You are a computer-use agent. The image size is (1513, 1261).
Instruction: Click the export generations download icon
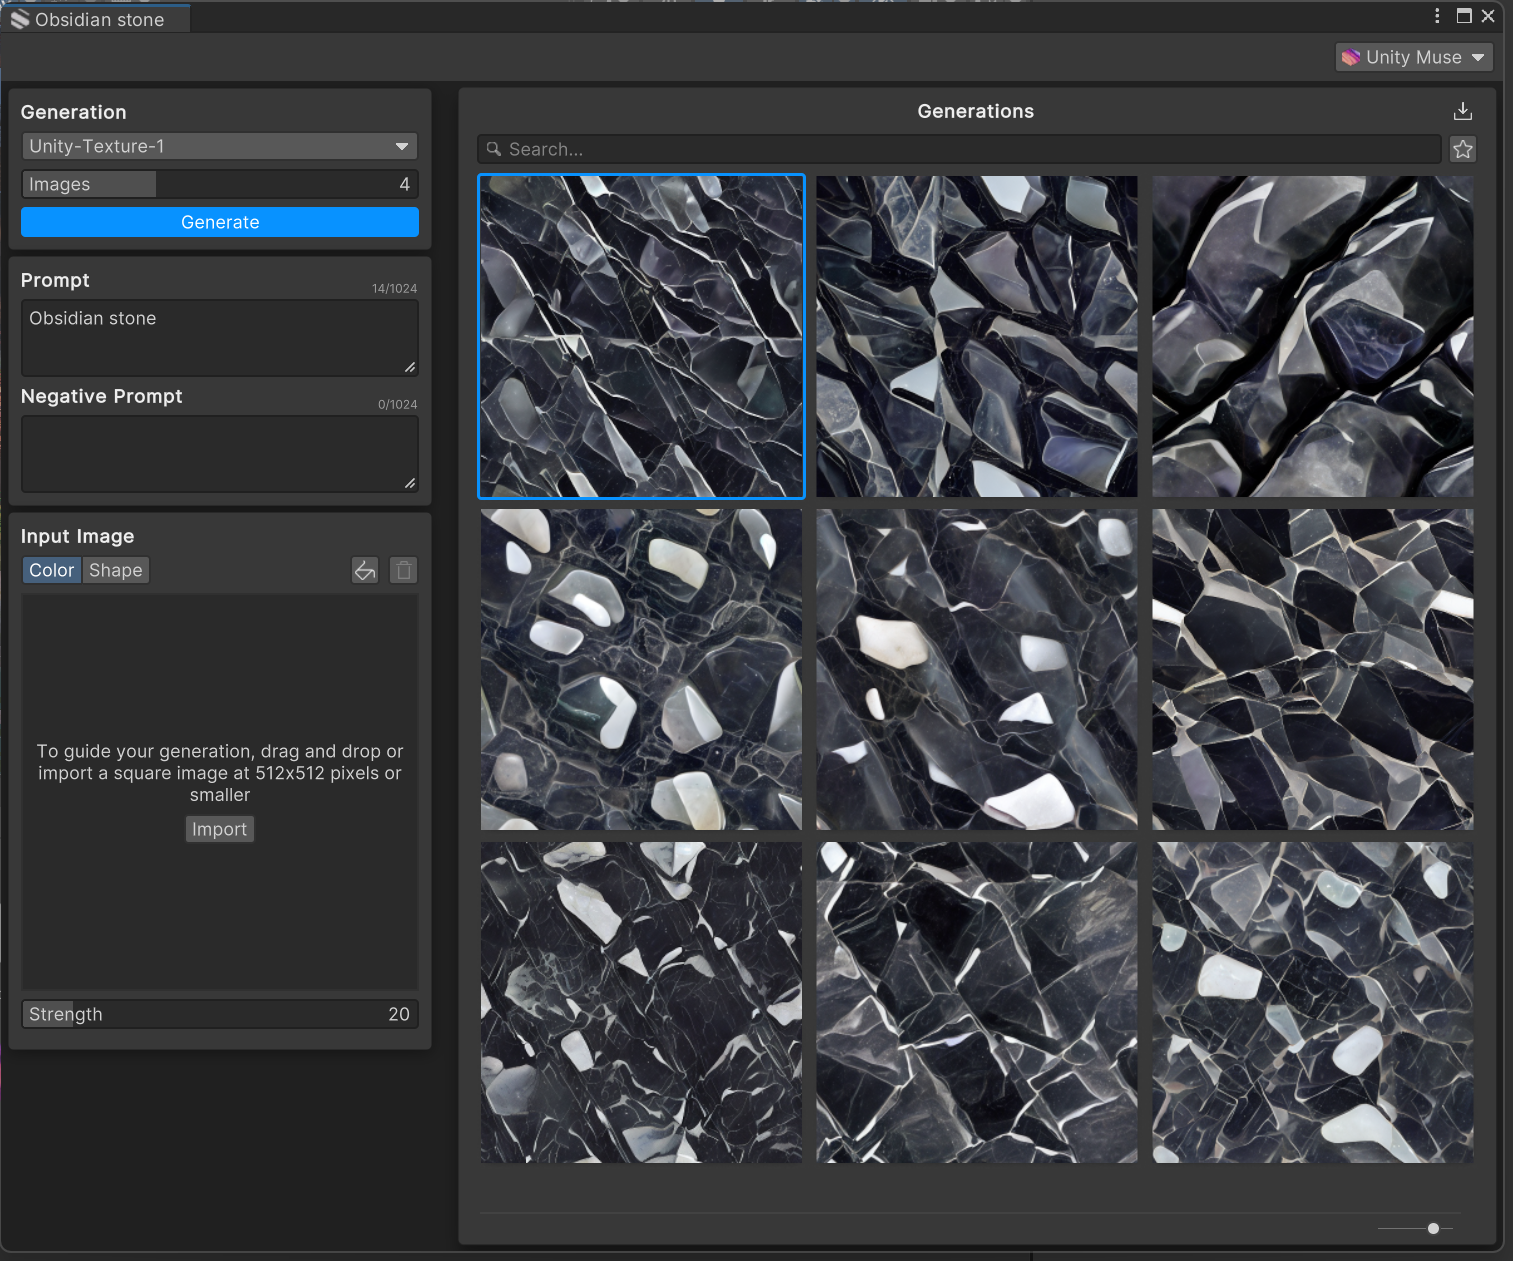(x=1462, y=111)
